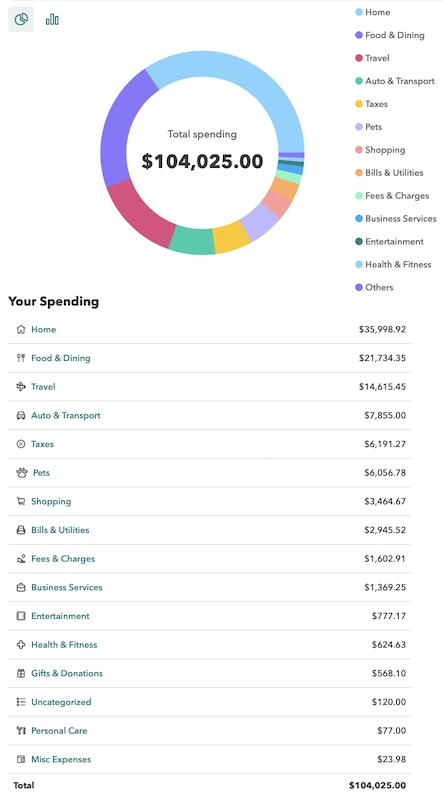Click the Travel legend color dot

pyautogui.click(x=359, y=58)
